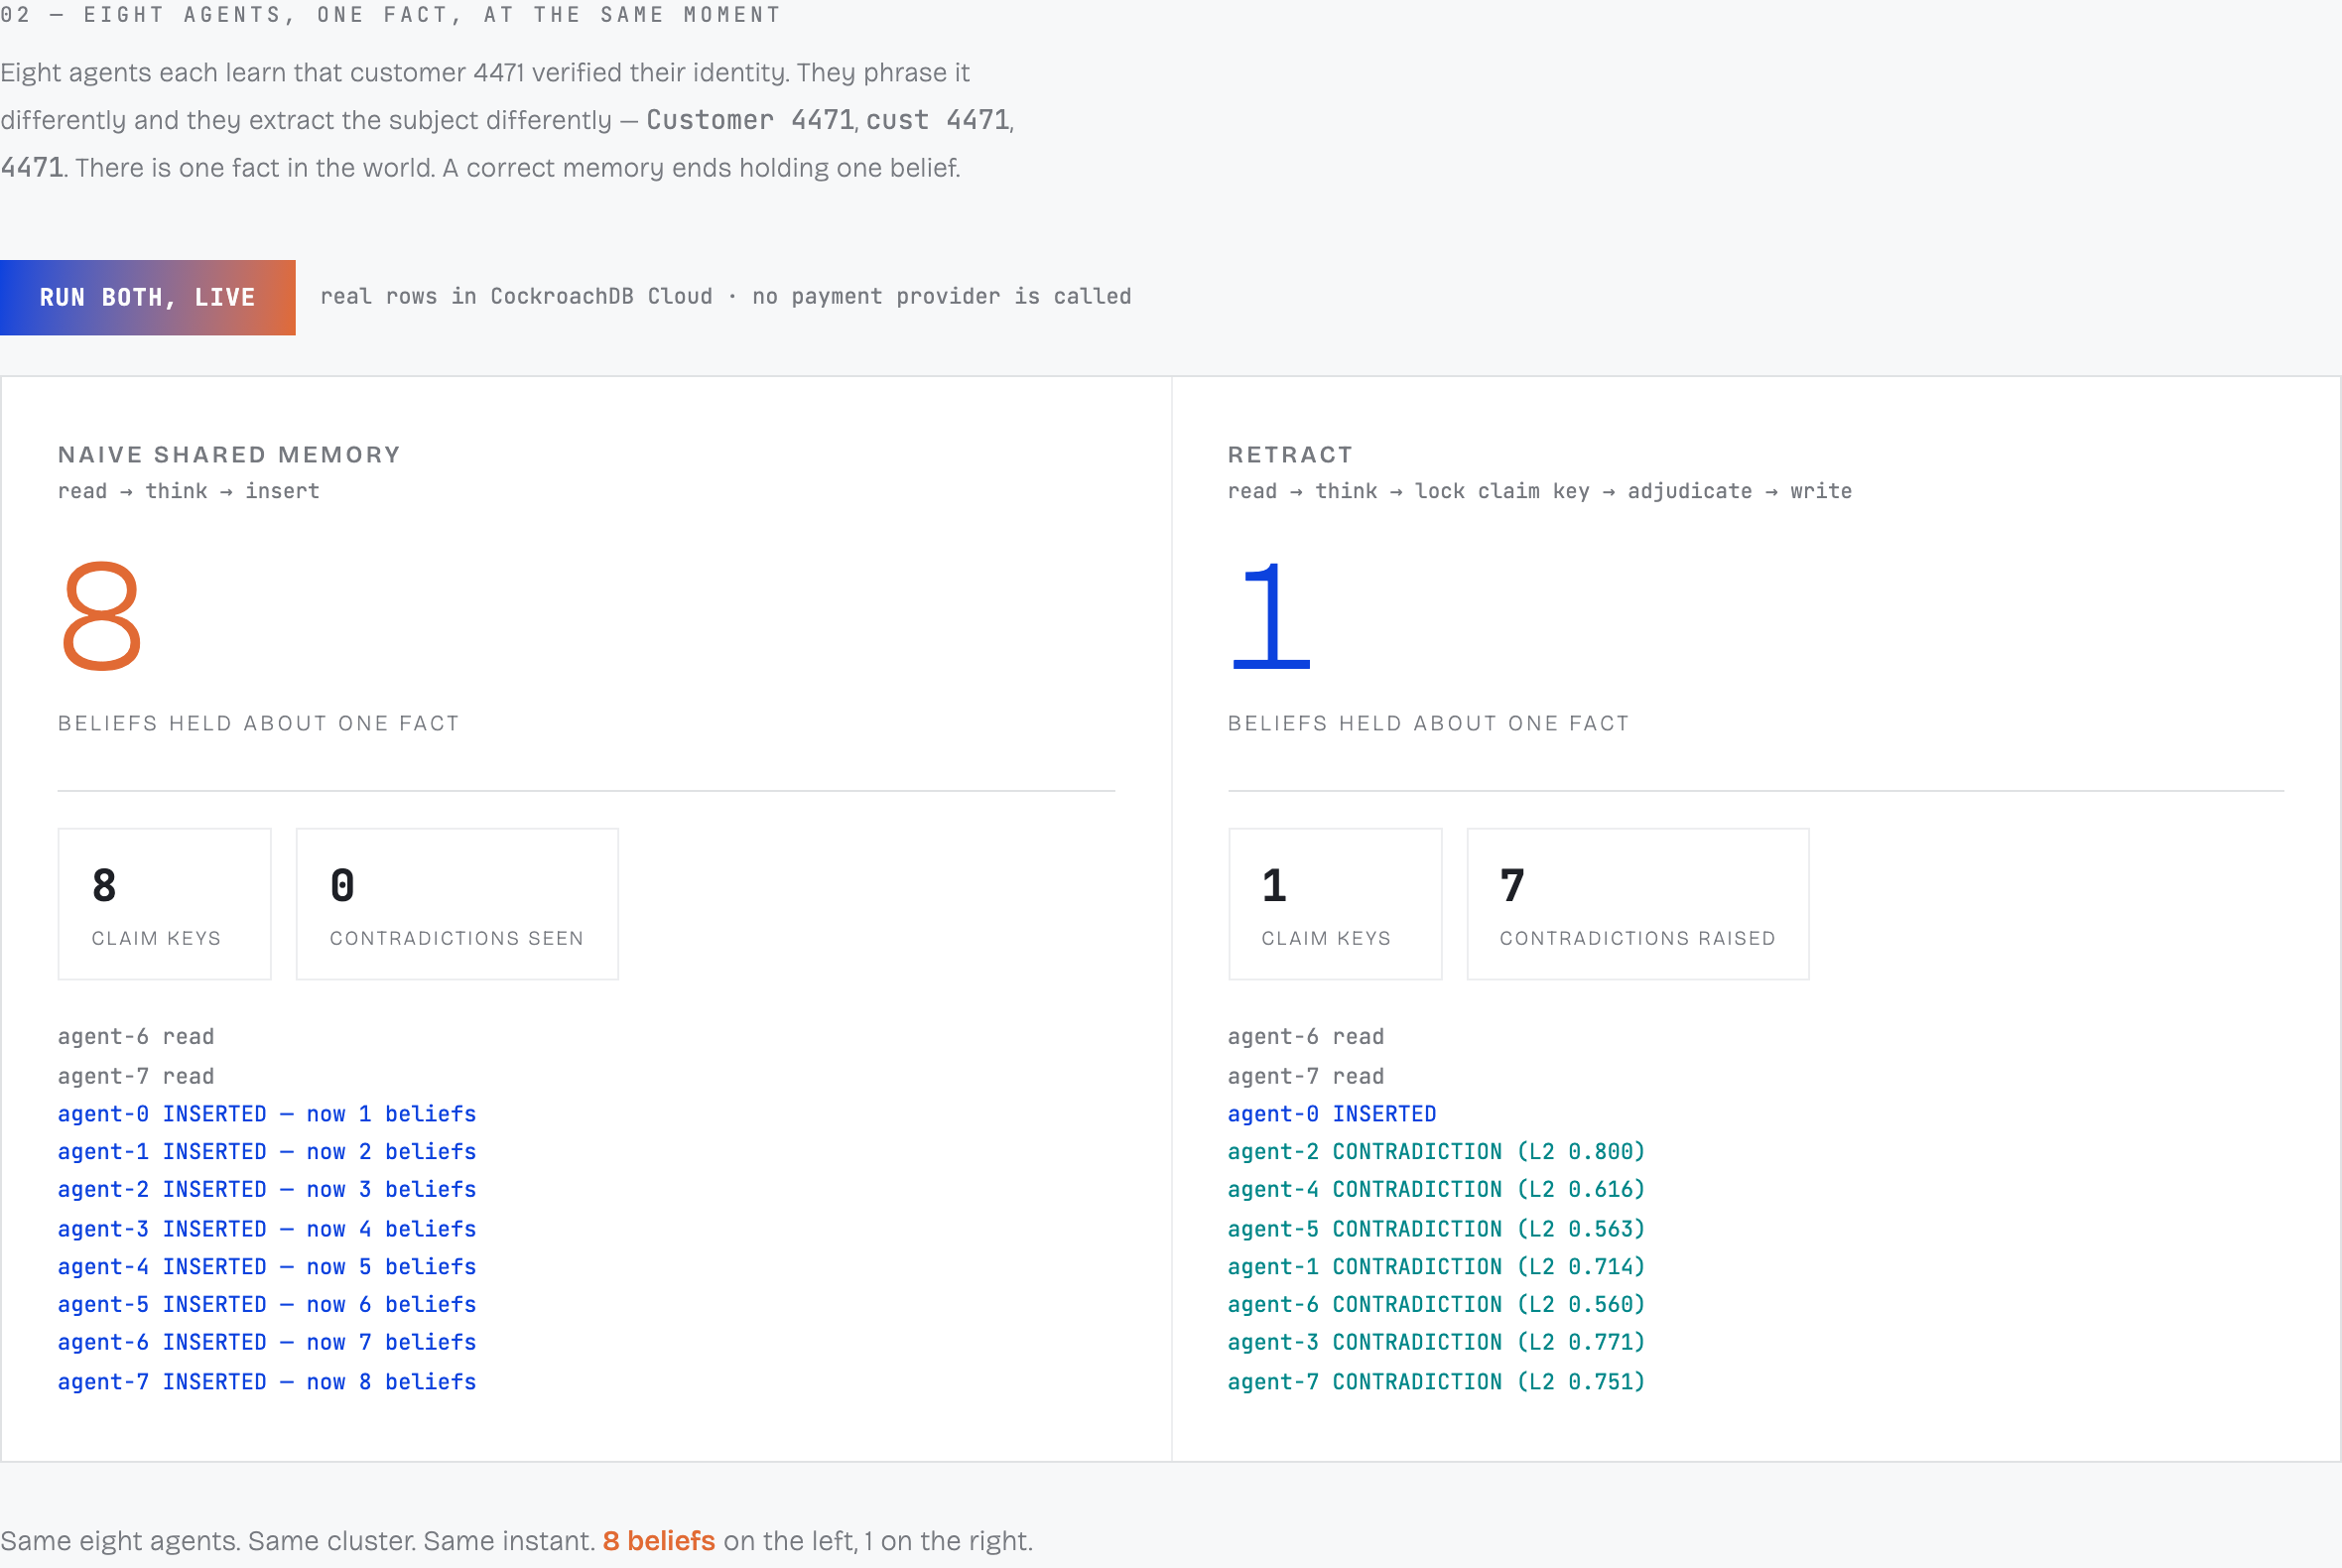
Task: Click 'agent-2 INSERTED — now 3 beliefs' log line
Action: tap(267, 1190)
